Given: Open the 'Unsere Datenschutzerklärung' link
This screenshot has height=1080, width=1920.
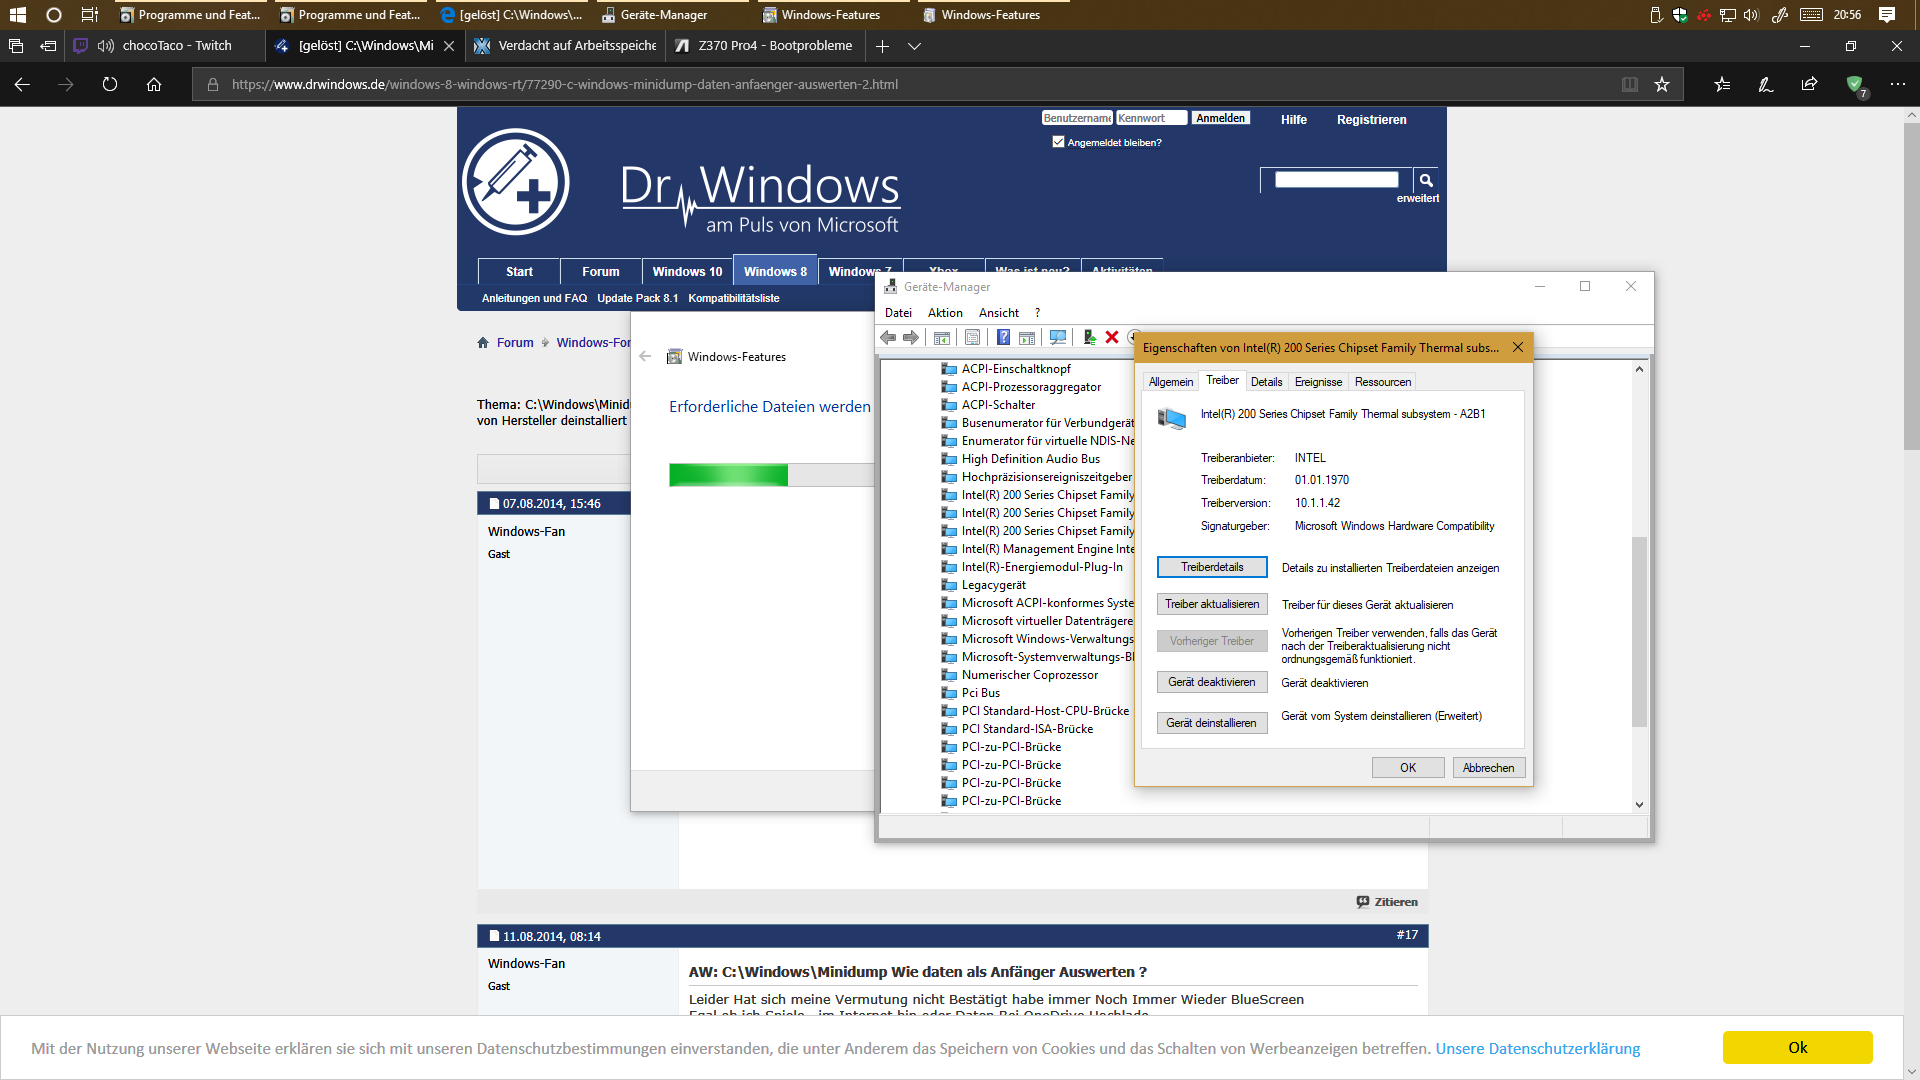Looking at the screenshot, I should (x=1537, y=1048).
